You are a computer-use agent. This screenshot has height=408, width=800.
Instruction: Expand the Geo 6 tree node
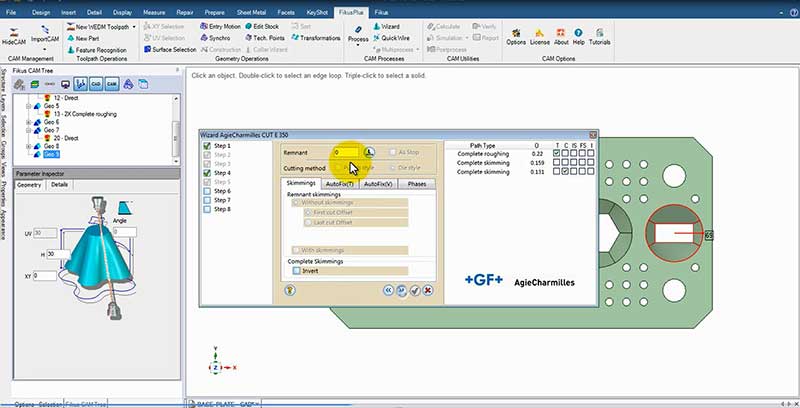[26, 122]
